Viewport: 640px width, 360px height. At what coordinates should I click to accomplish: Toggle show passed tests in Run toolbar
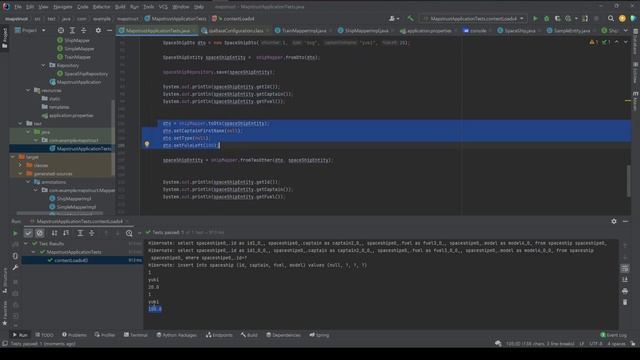pyautogui.click(x=28, y=233)
